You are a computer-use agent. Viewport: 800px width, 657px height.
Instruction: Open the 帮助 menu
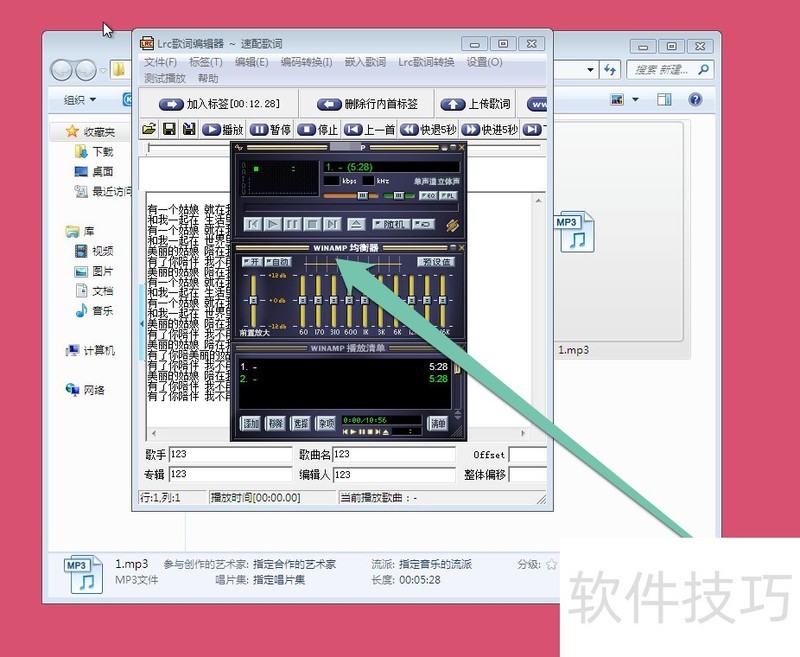coord(208,78)
